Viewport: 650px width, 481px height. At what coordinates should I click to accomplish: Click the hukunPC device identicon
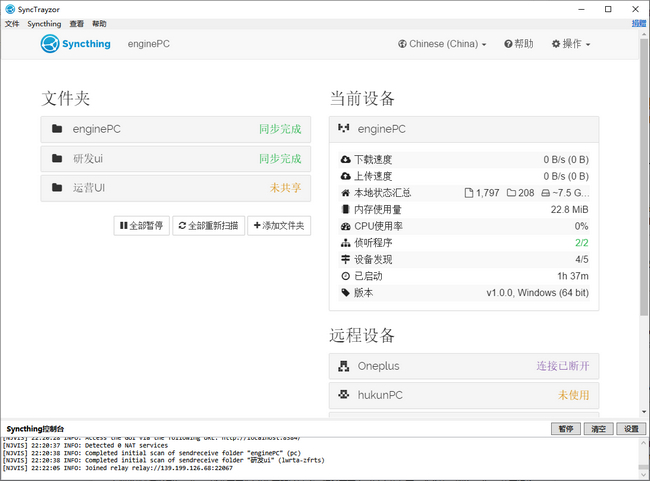[x=344, y=394]
